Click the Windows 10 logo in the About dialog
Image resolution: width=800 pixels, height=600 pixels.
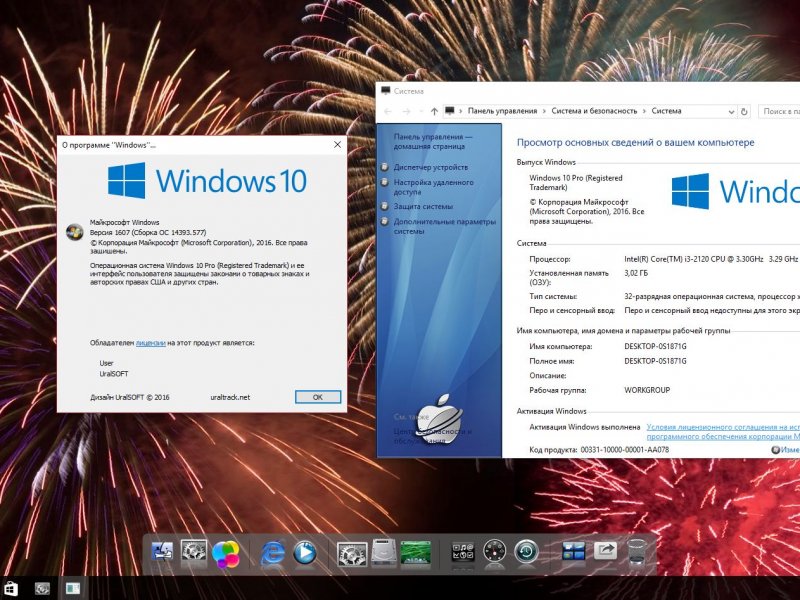(207, 181)
